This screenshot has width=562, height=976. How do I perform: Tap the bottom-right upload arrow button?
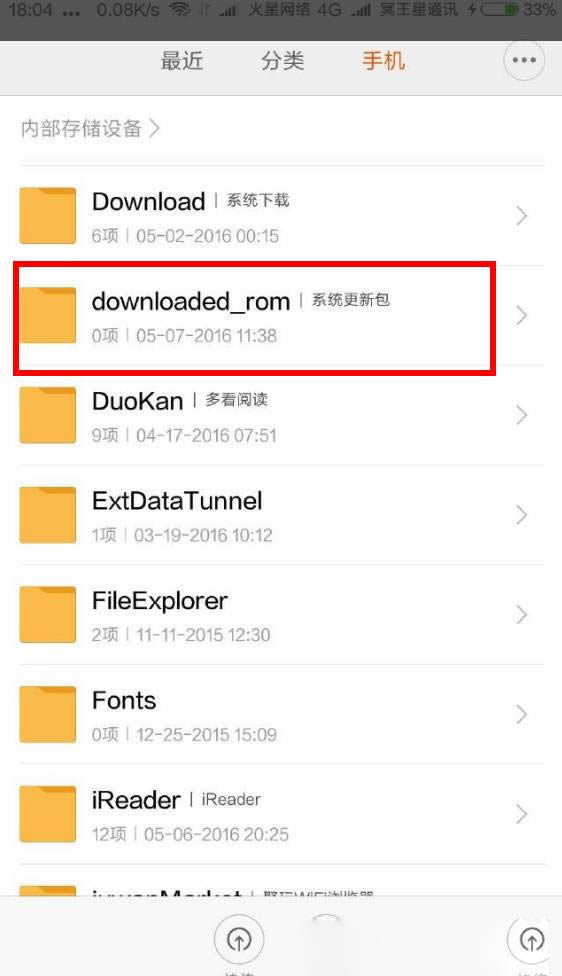click(x=532, y=939)
